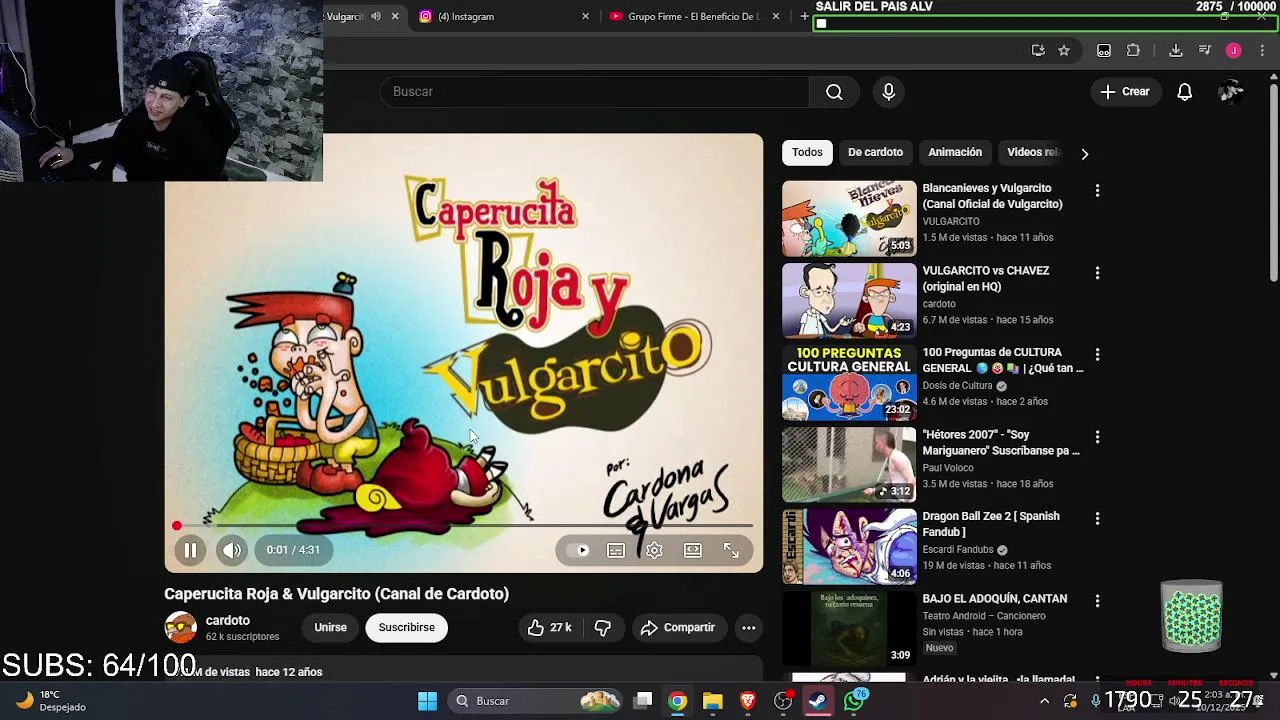Click the Suscribirse button
This screenshot has height=720, width=1280.
pyautogui.click(x=407, y=627)
